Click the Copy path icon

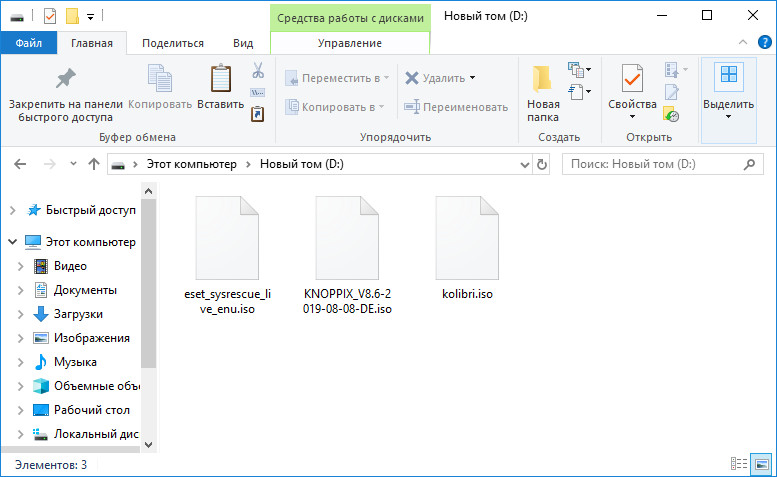(x=258, y=93)
